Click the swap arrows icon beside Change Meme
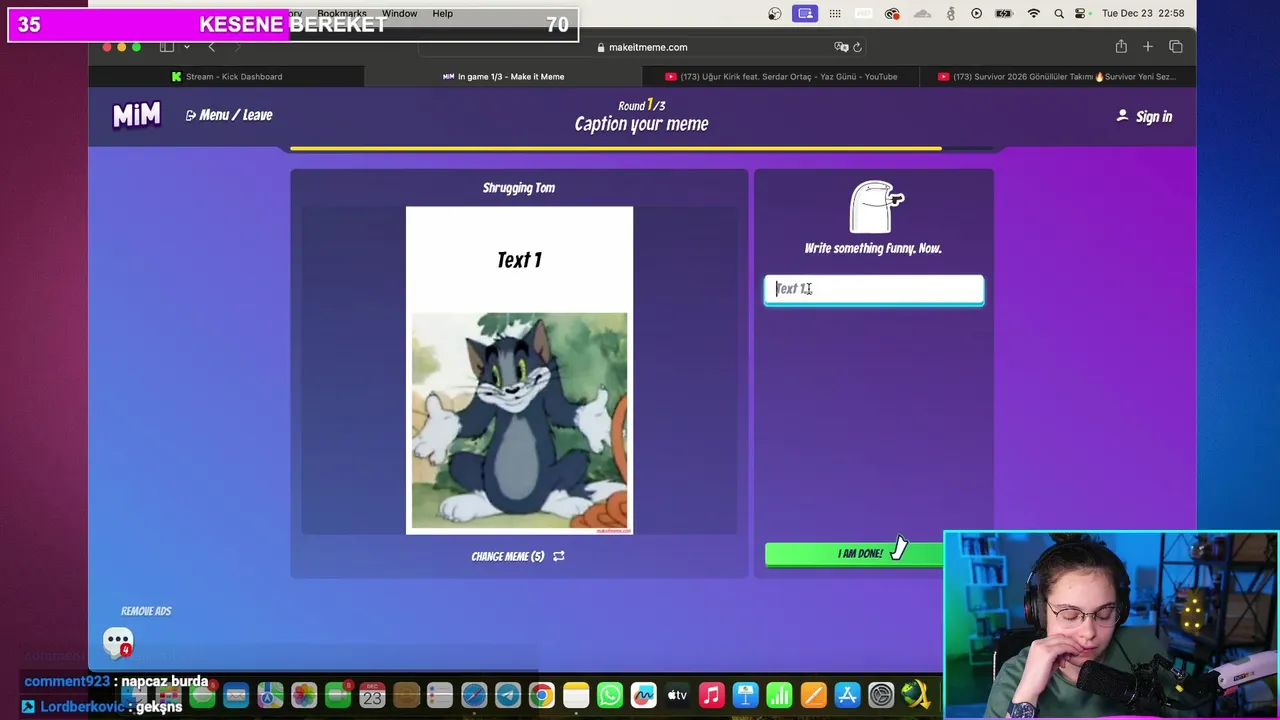This screenshot has width=1280, height=720. [x=559, y=556]
